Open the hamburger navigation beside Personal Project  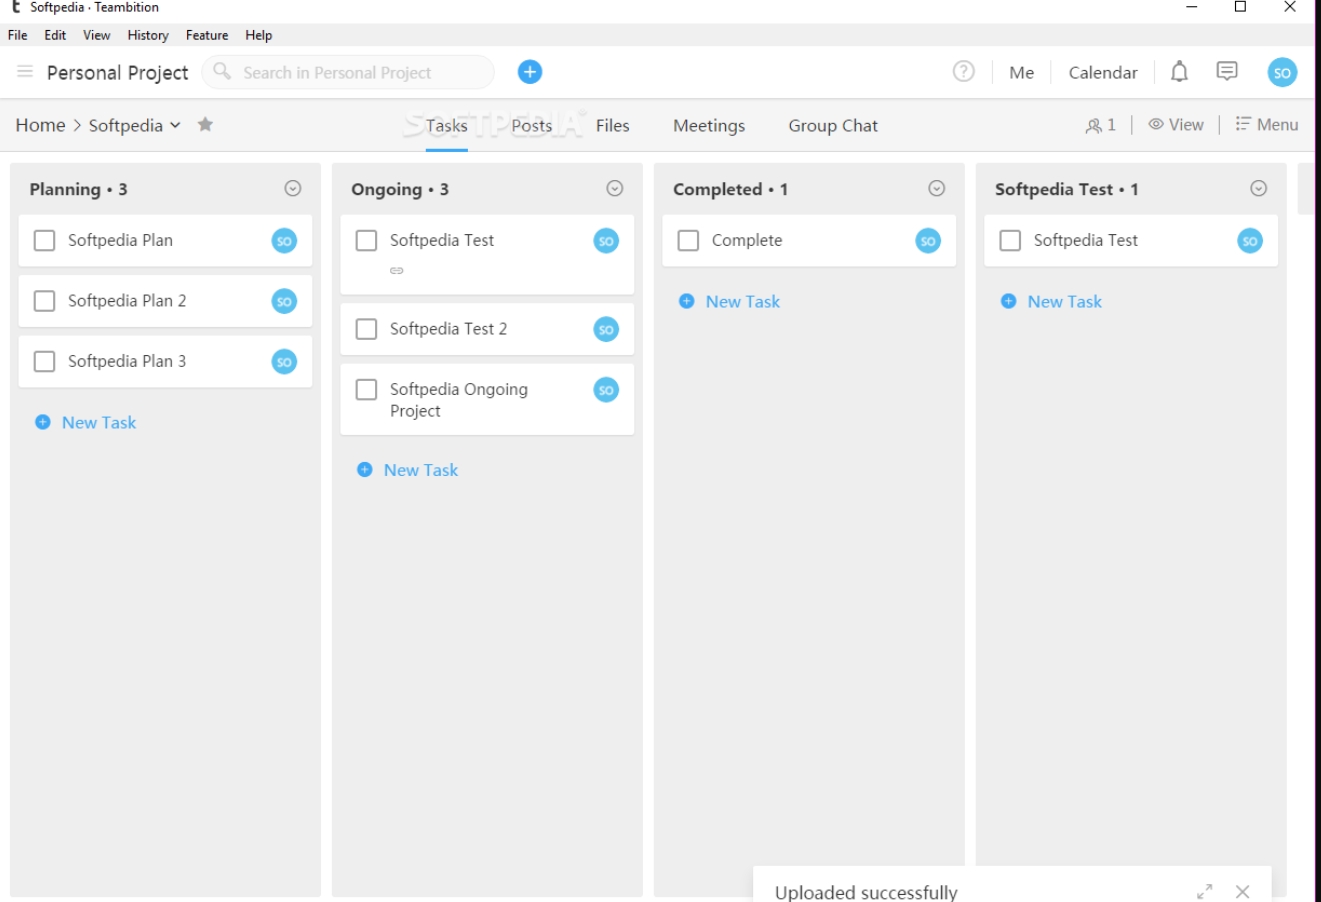pyautogui.click(x=25, y=72)
